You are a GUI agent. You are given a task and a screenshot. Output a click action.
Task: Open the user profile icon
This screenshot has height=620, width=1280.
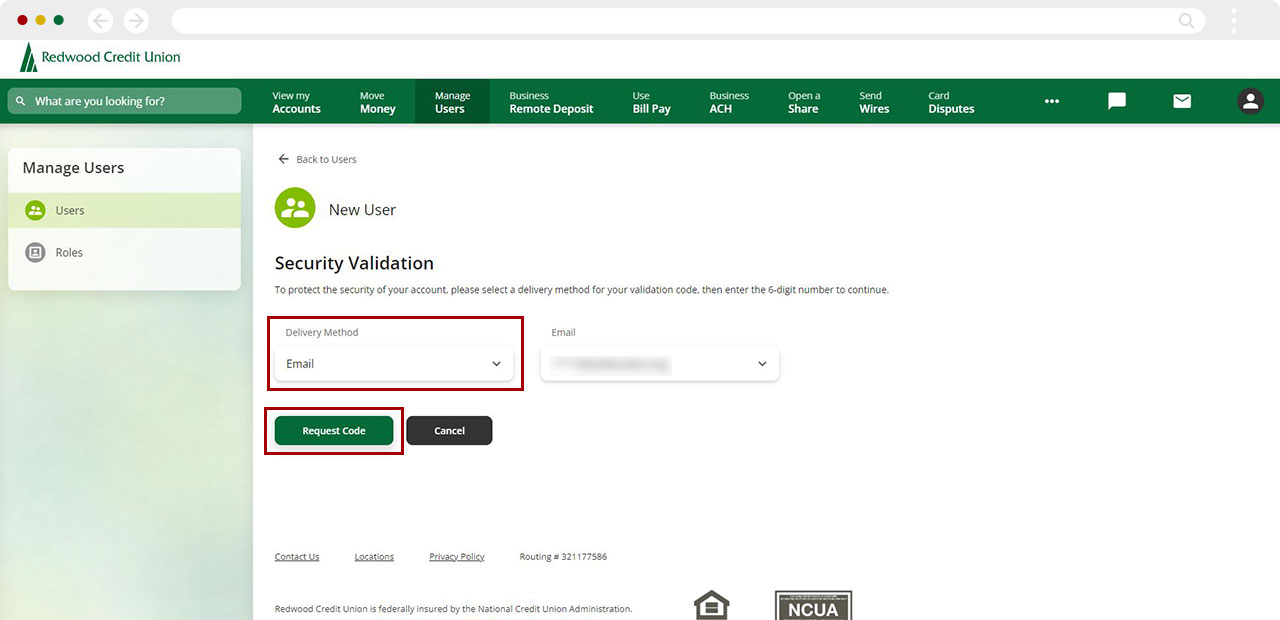[x=1250, y=101]
